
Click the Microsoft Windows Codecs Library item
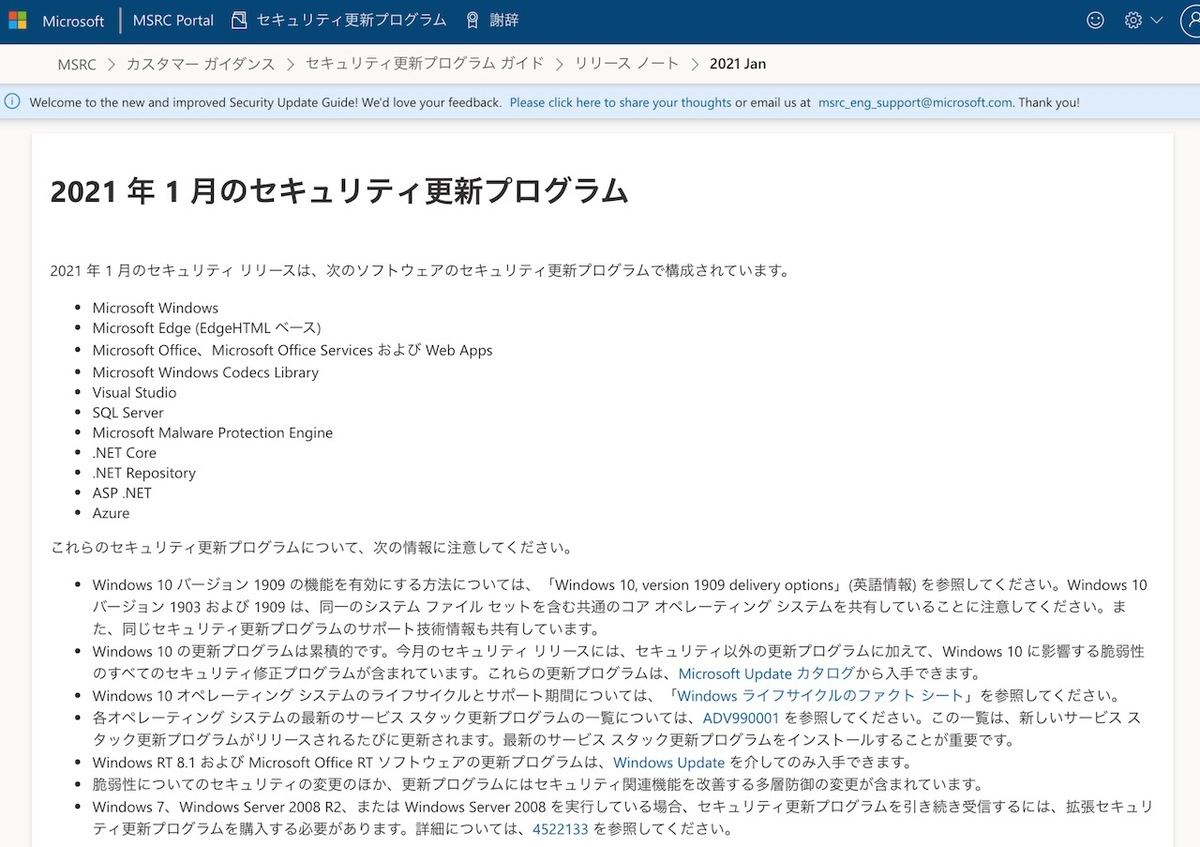[205, 372]
